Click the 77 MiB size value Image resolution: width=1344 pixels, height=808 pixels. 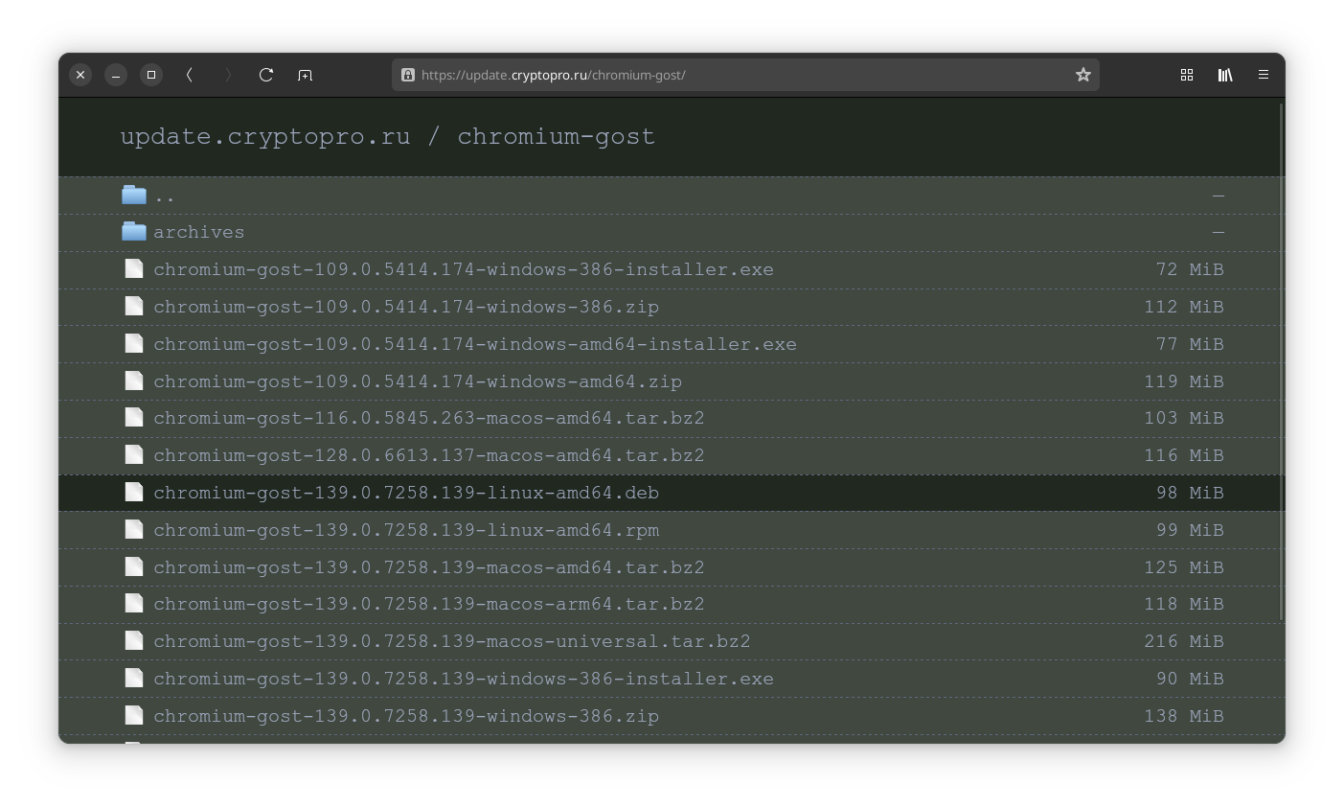1190,344
